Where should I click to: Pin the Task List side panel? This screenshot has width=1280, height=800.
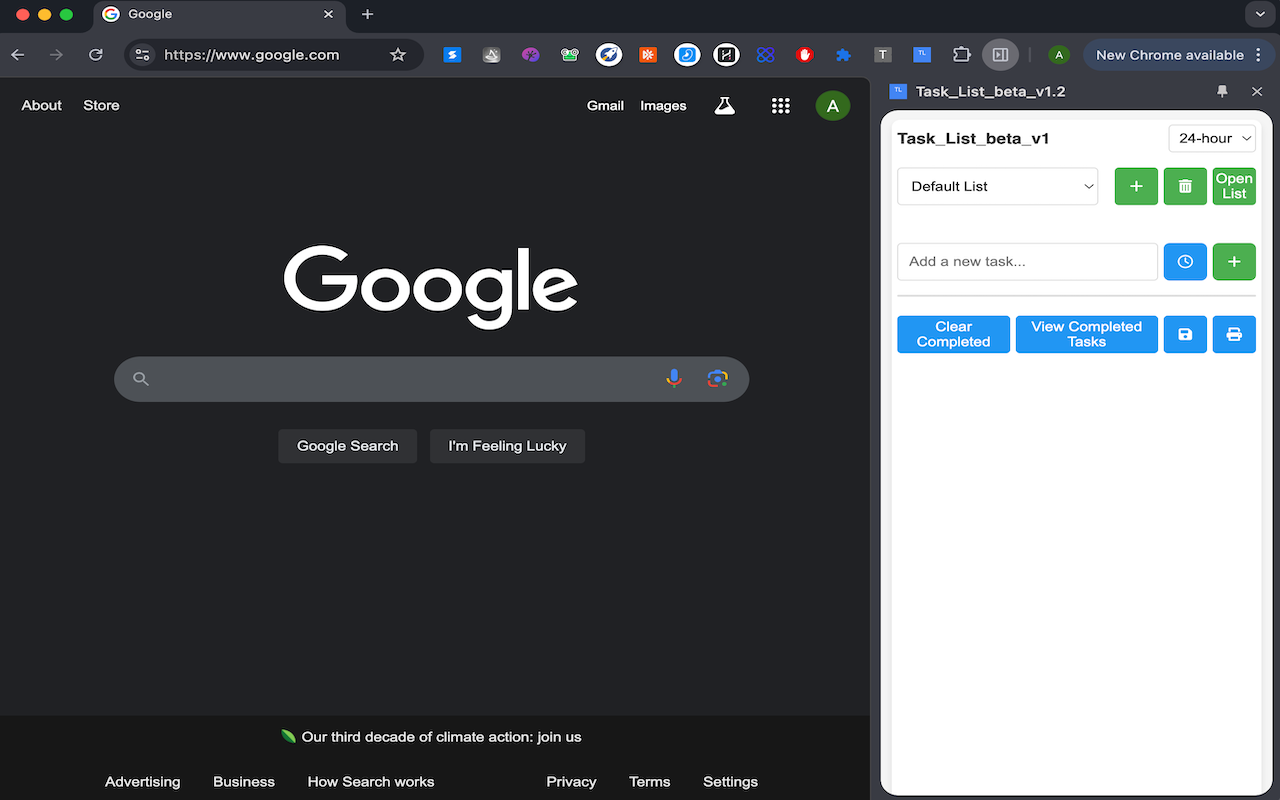[x=1222, y=91]
